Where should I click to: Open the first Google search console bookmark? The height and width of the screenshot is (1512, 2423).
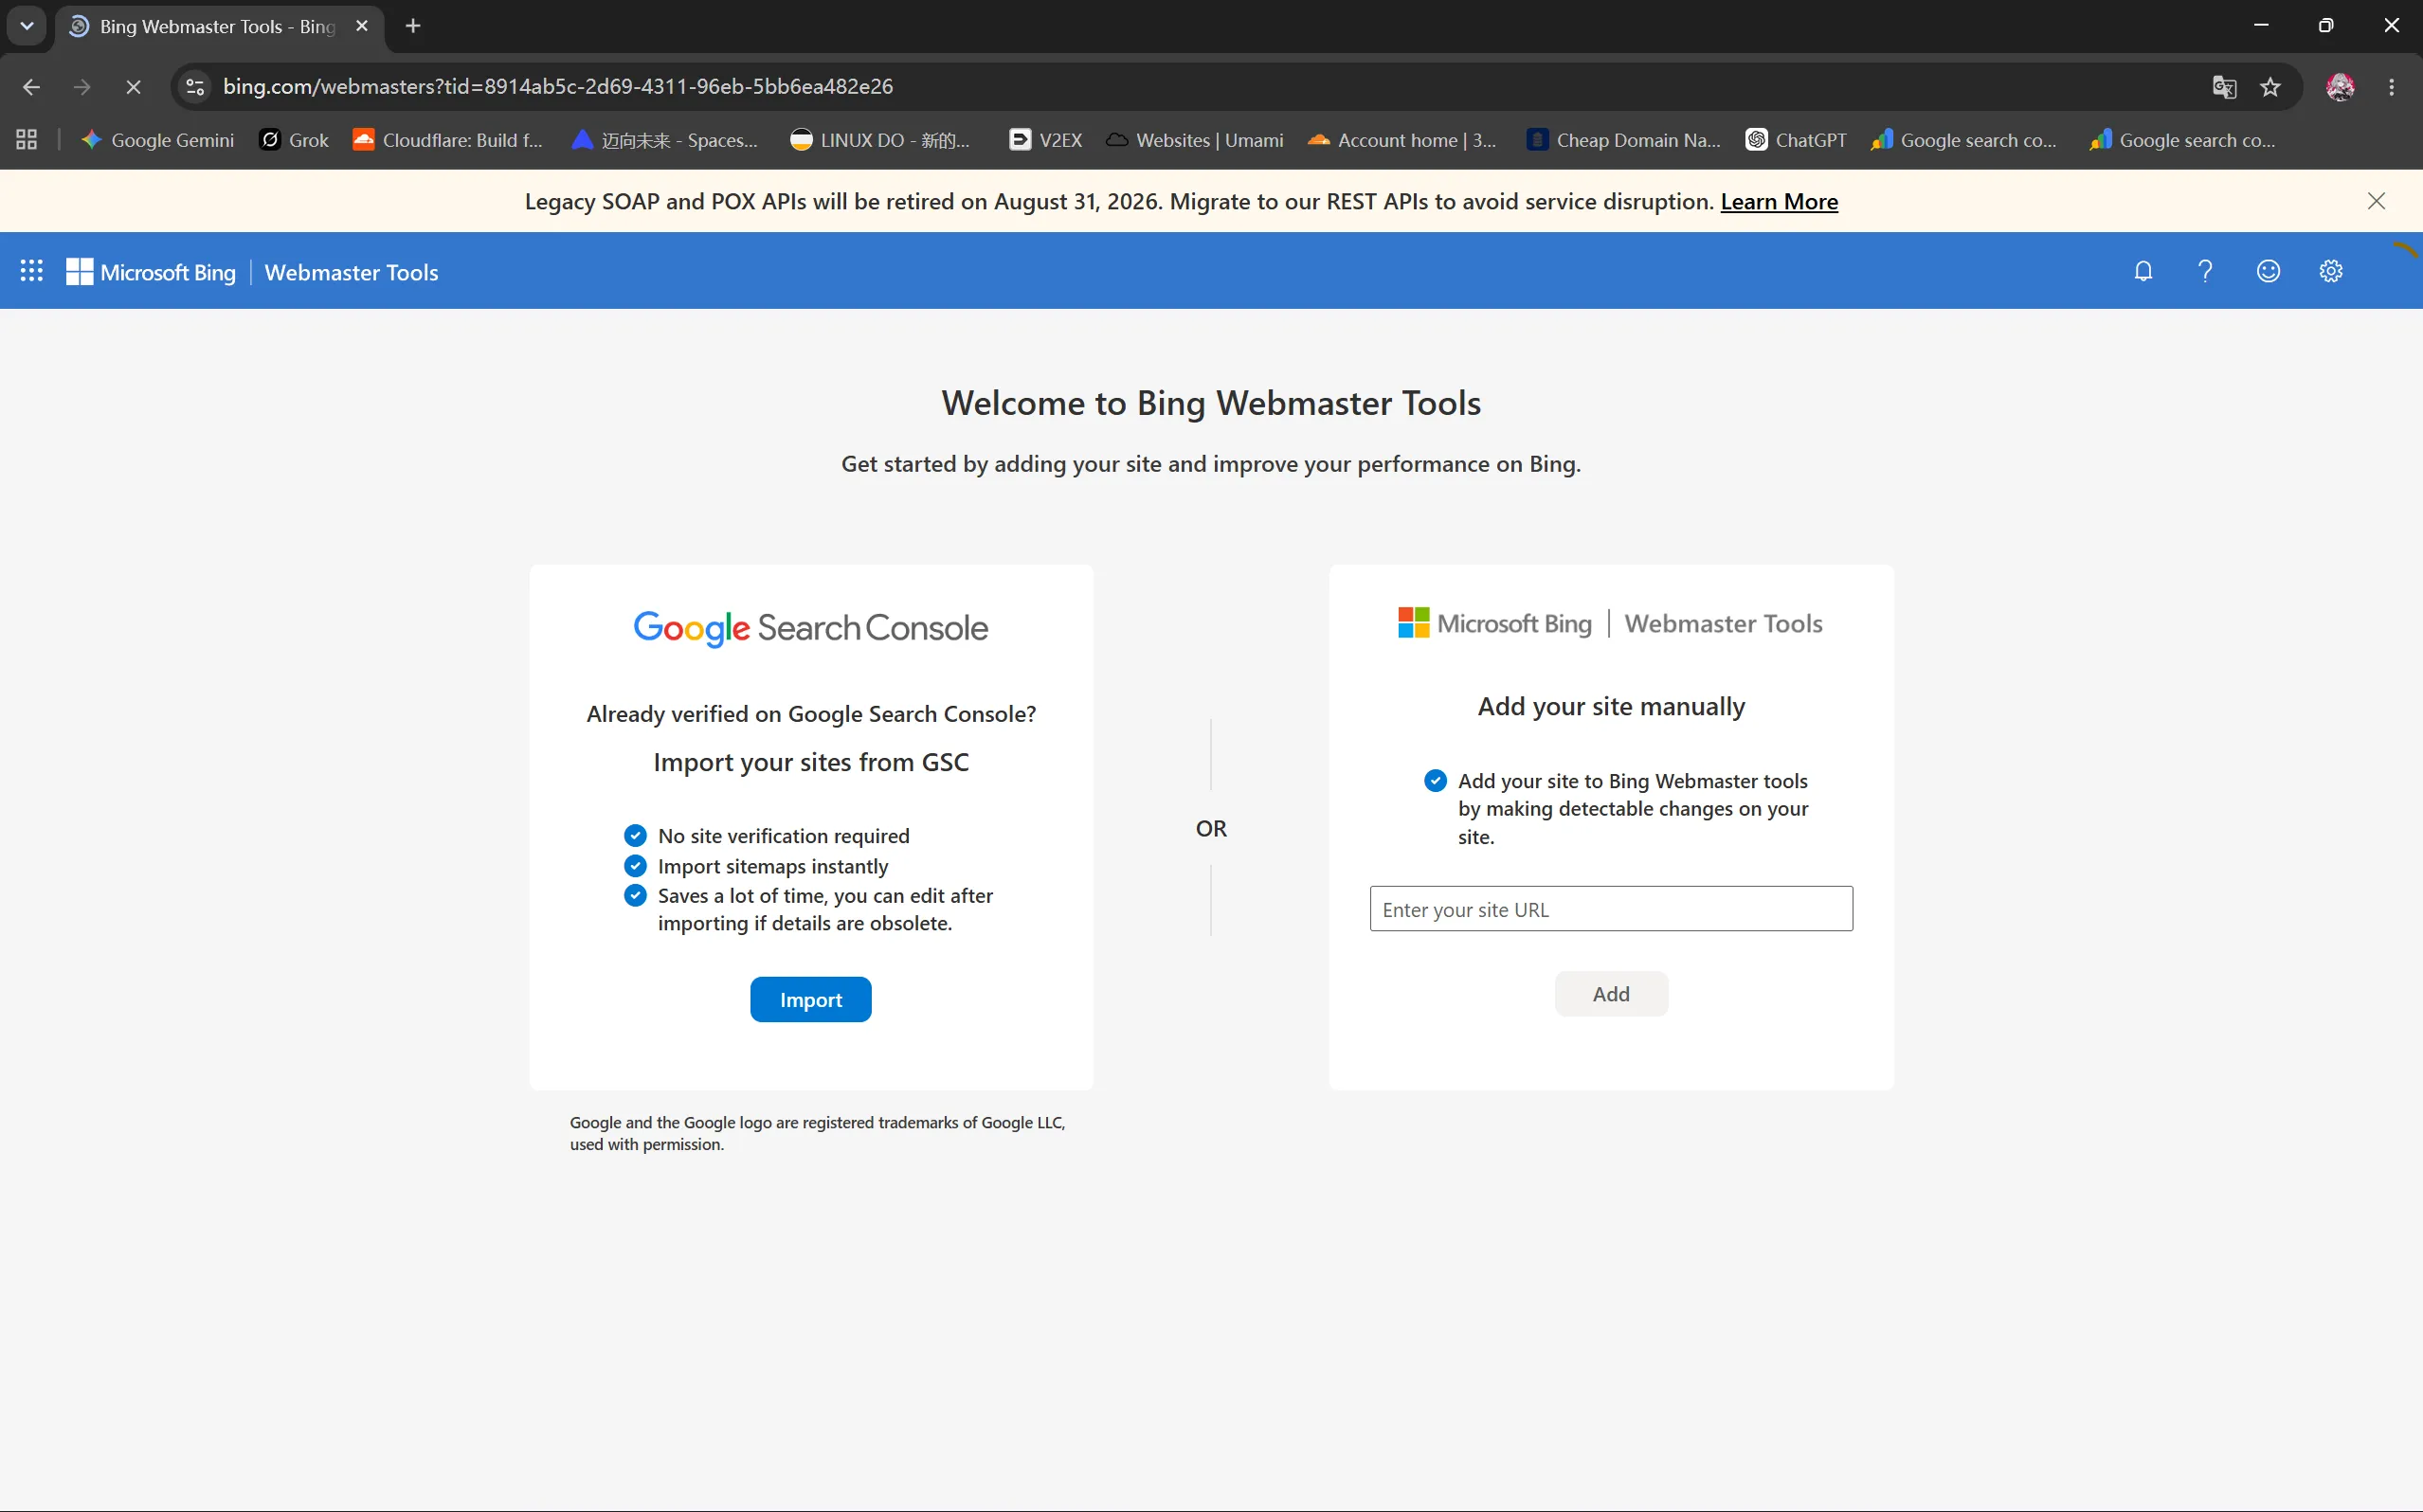[x=1964, y=140]
